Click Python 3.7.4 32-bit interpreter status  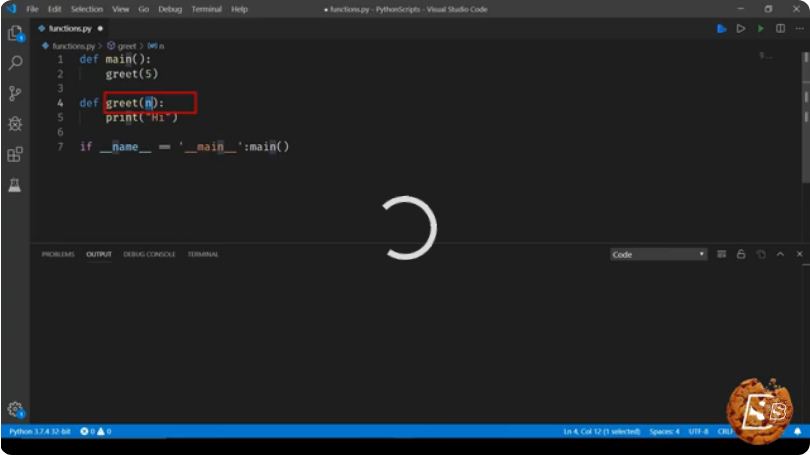[40, 431]
